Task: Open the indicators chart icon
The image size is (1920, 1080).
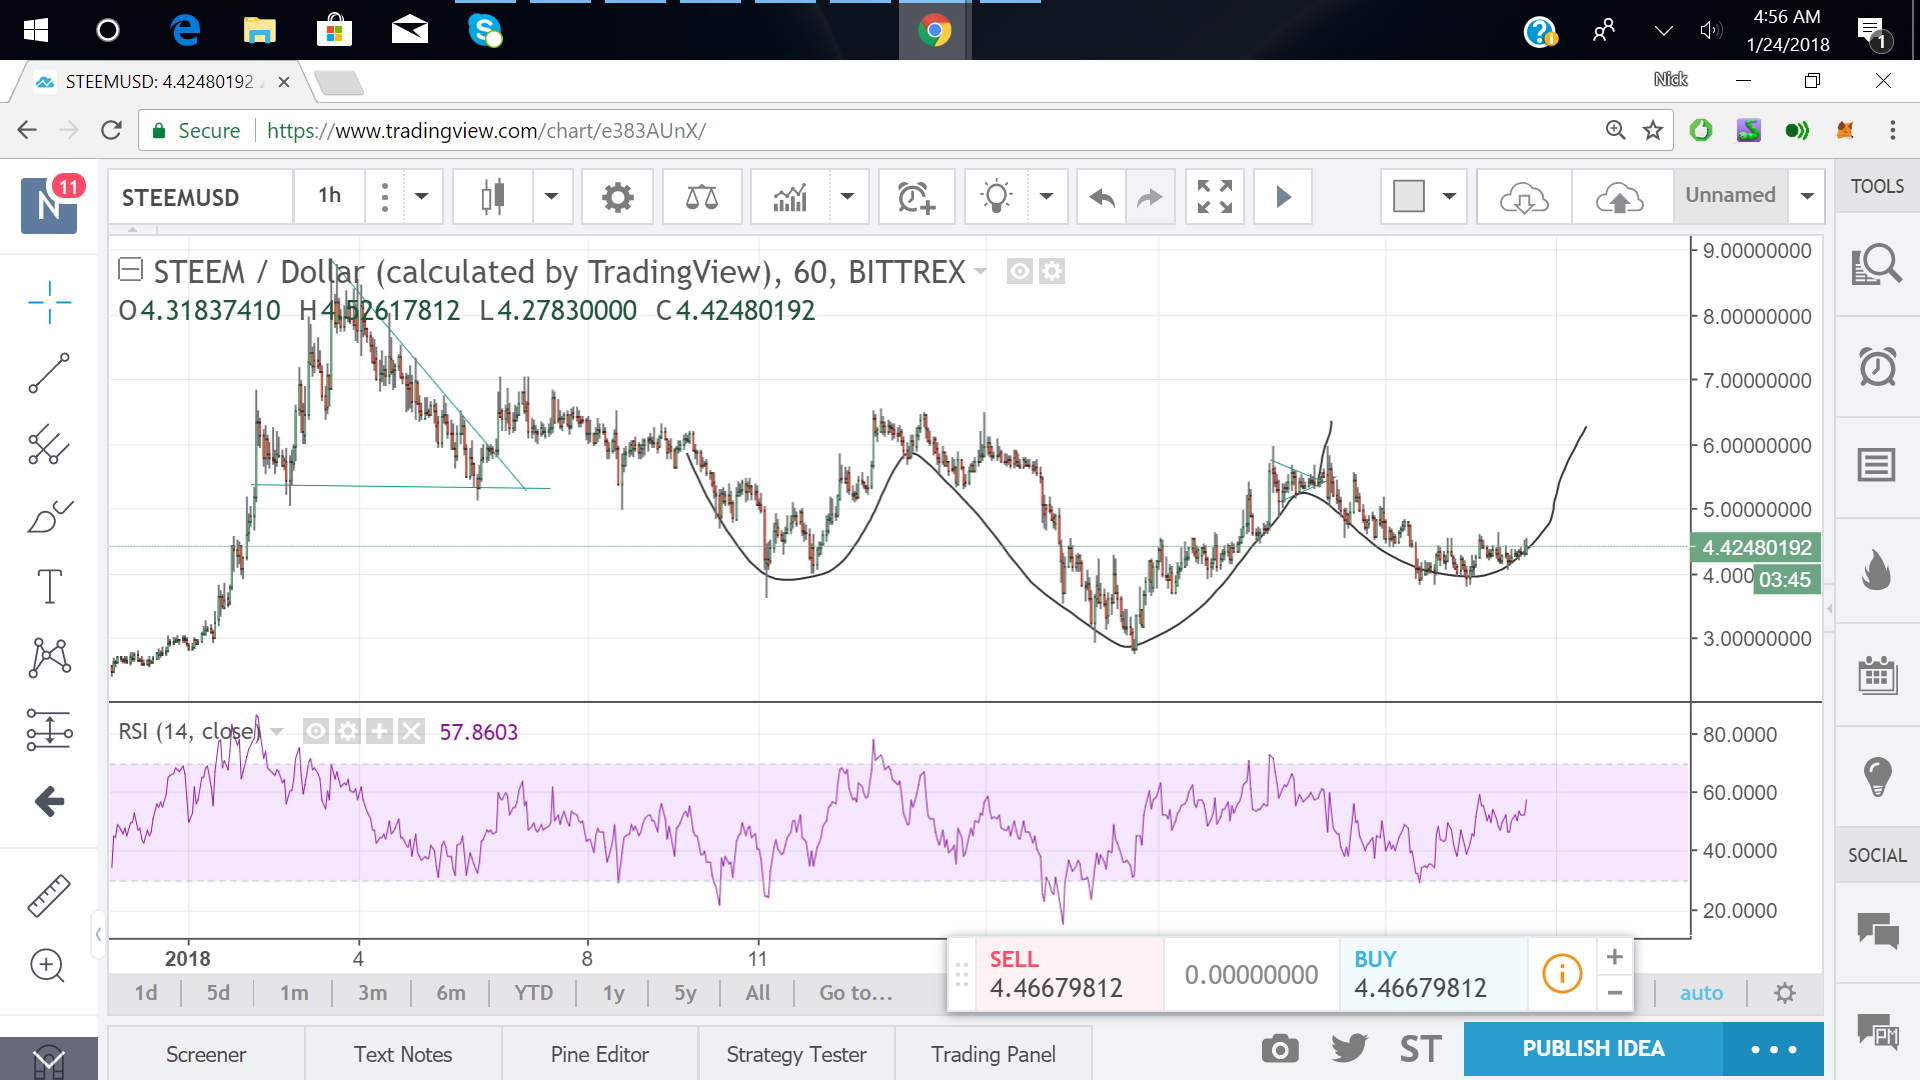Action: pyautogui.click(x=790, y=197)
